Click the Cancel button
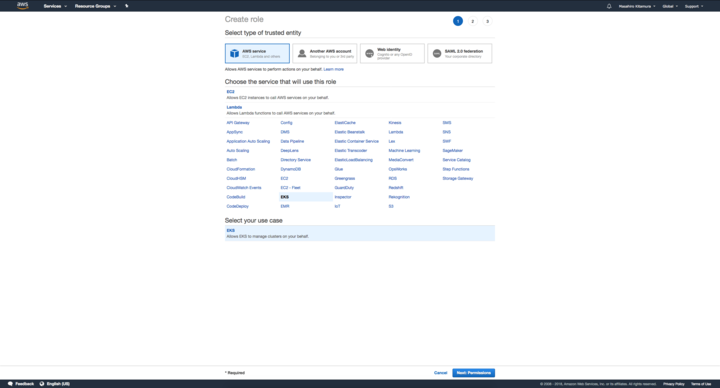Screen dimensions: 720x388 [x=440, y=373]
